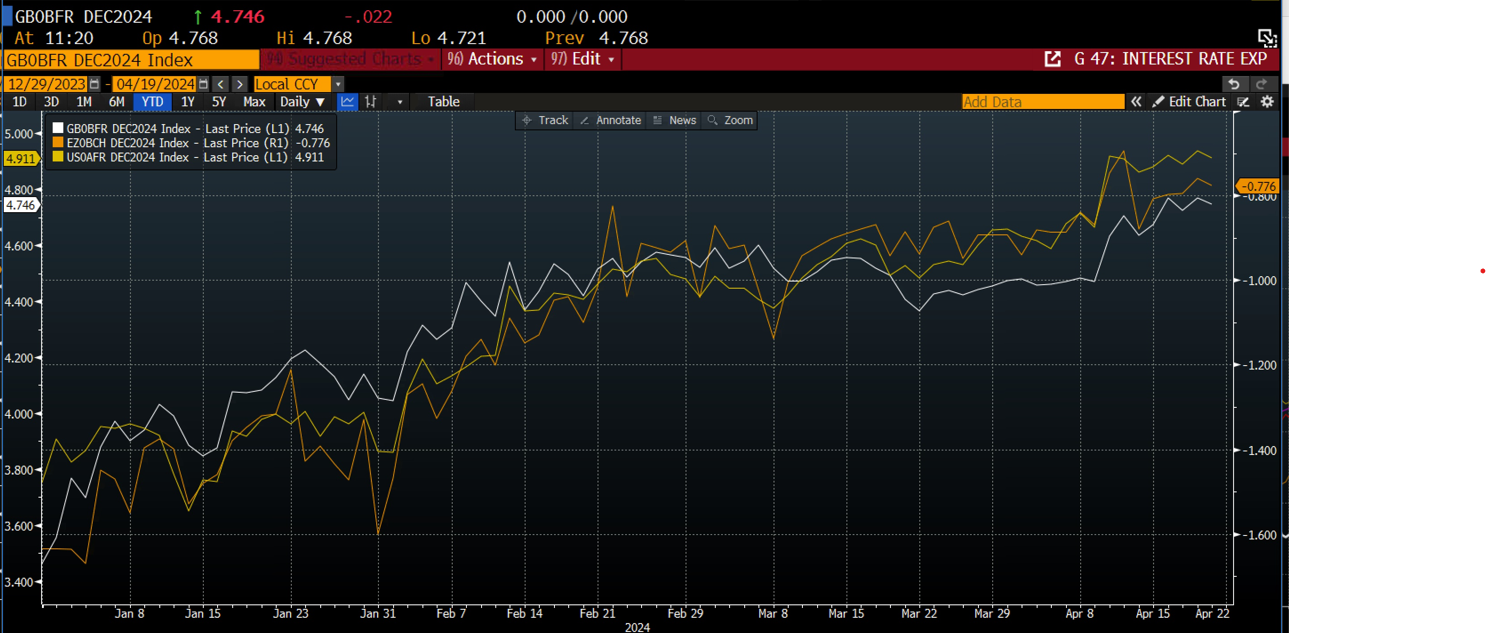Click the Add Data input field
Viewport: 1486px width, 633px height.
(x=1042, y=102)
